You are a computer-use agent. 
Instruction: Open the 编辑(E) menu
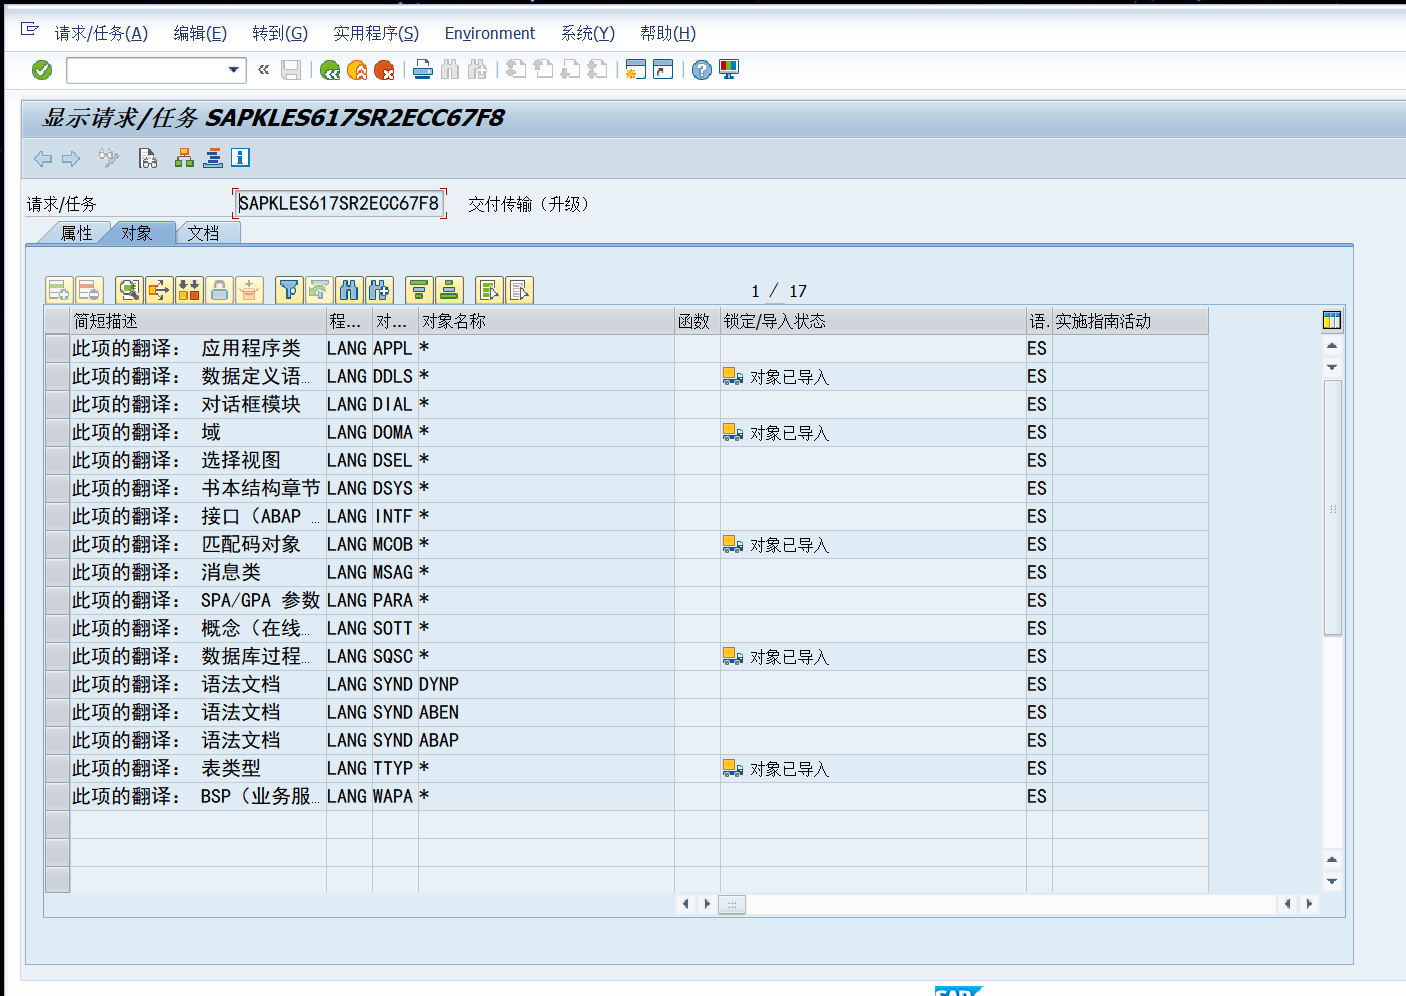click(x=200, y=33)
